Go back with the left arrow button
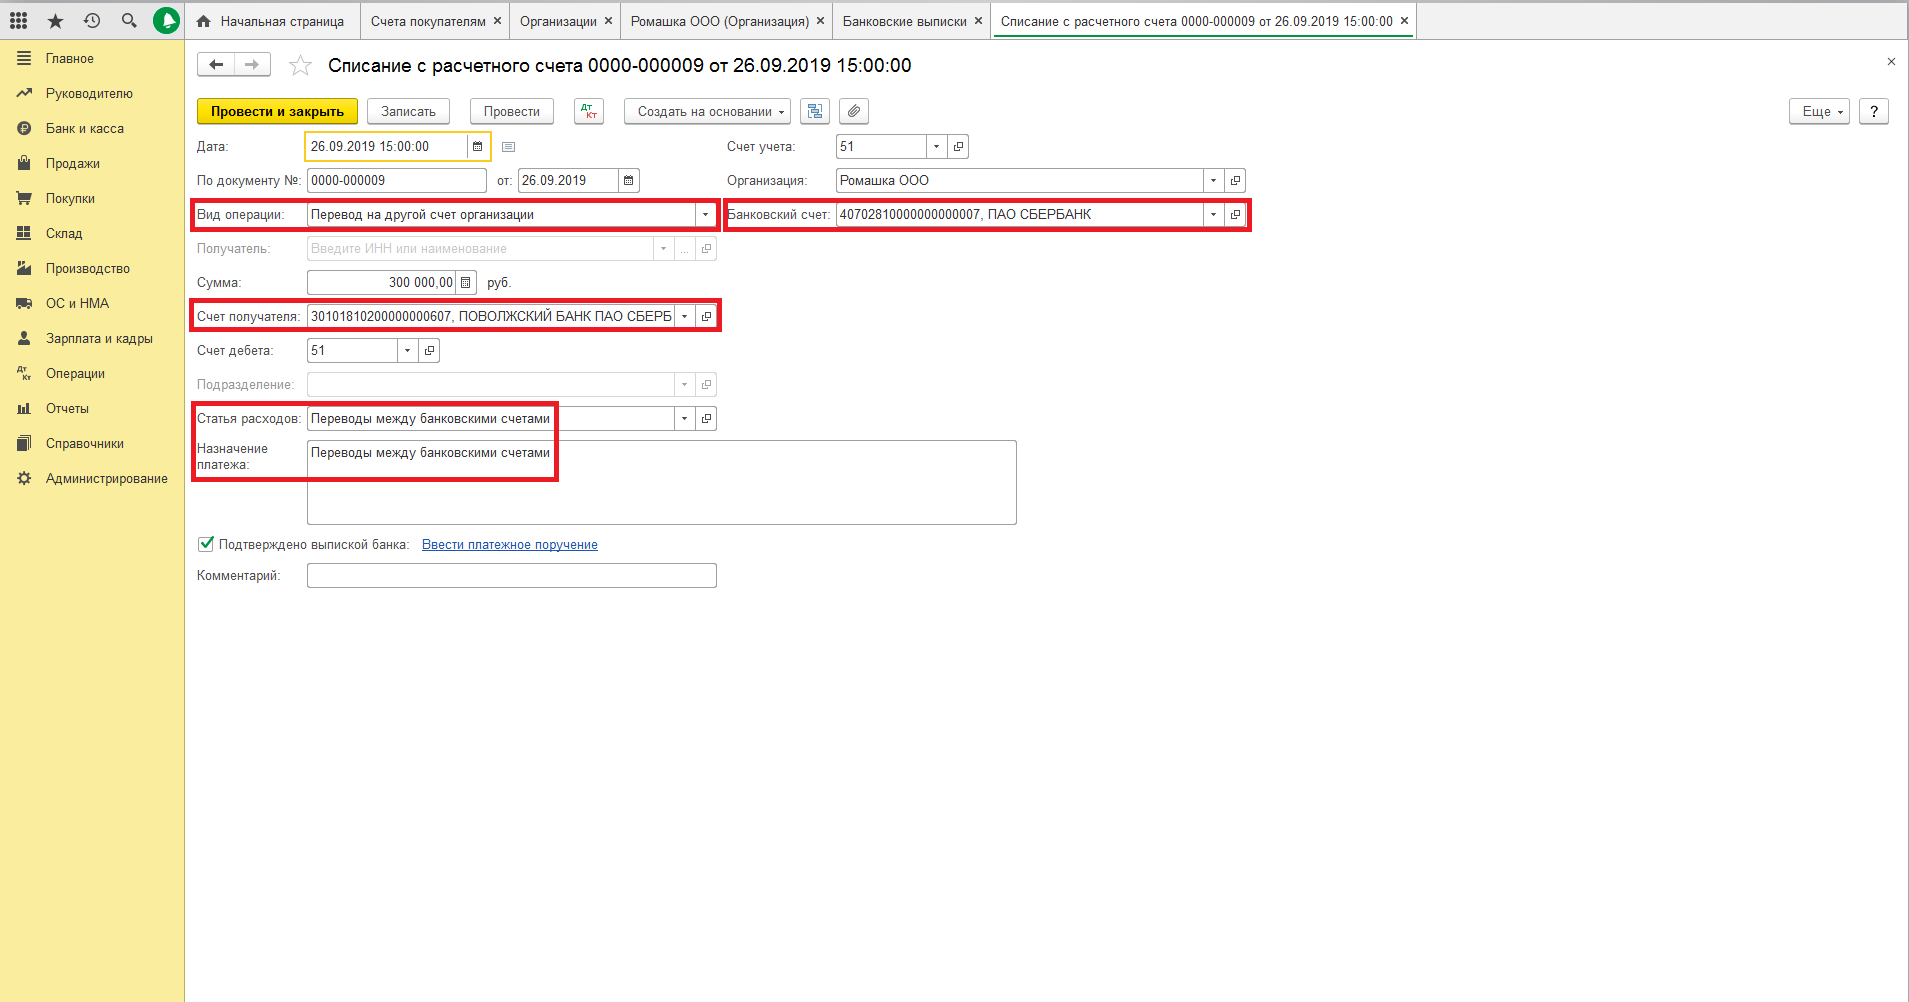Screen dimensions: 1909x1002 point(216,65)
